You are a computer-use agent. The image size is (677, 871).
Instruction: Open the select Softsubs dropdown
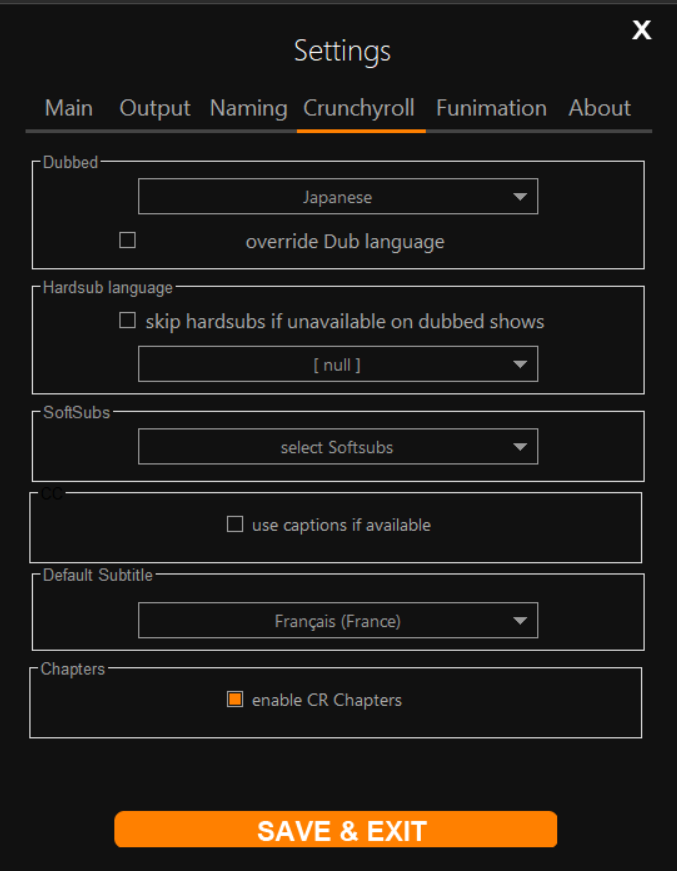pyautogui.click(x=338, y=446)
